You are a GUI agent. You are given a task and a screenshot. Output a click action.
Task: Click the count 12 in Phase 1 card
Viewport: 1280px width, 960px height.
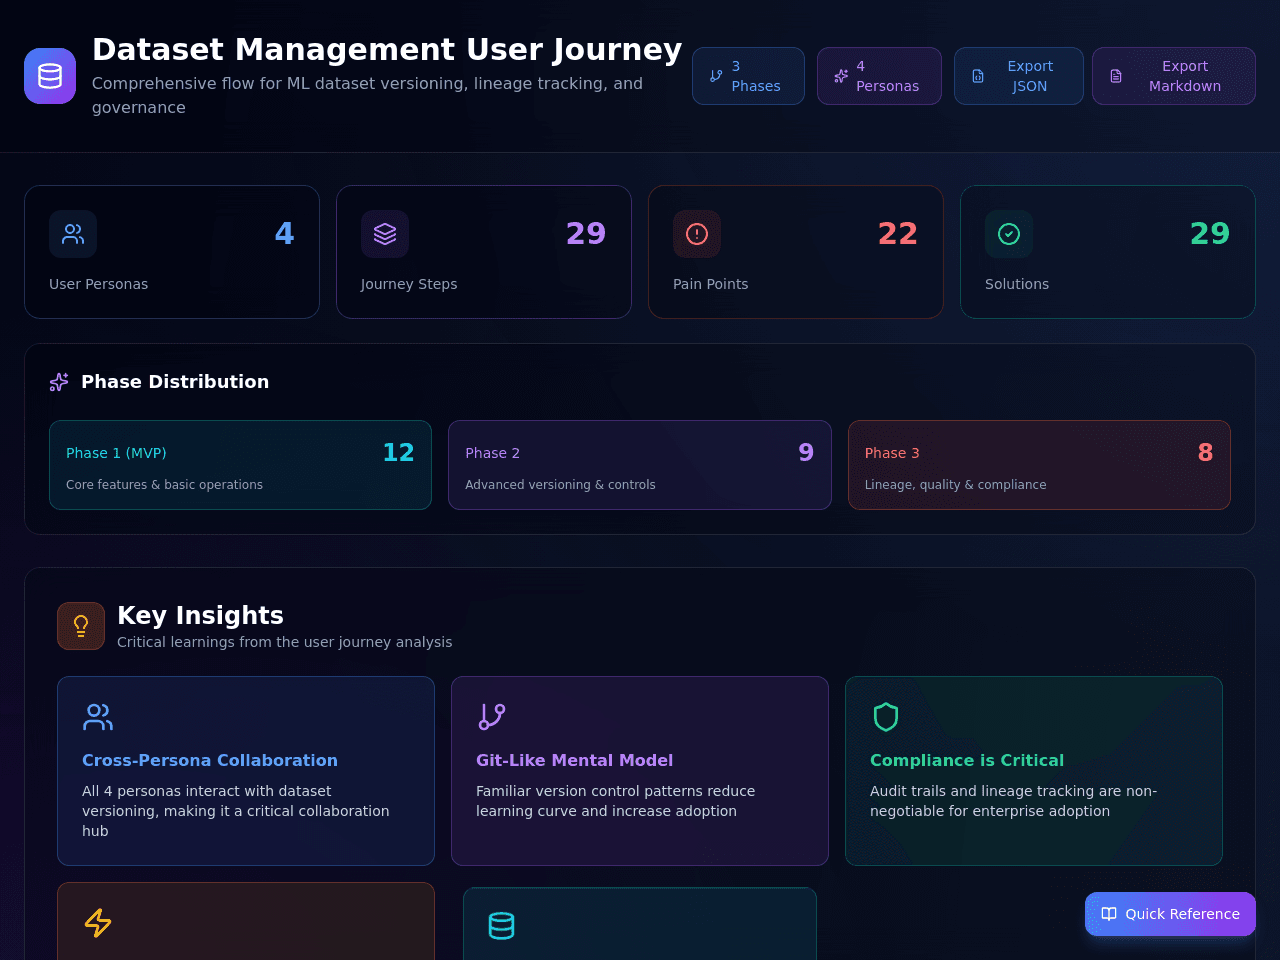pyautogui.click(x=399, y=453)
